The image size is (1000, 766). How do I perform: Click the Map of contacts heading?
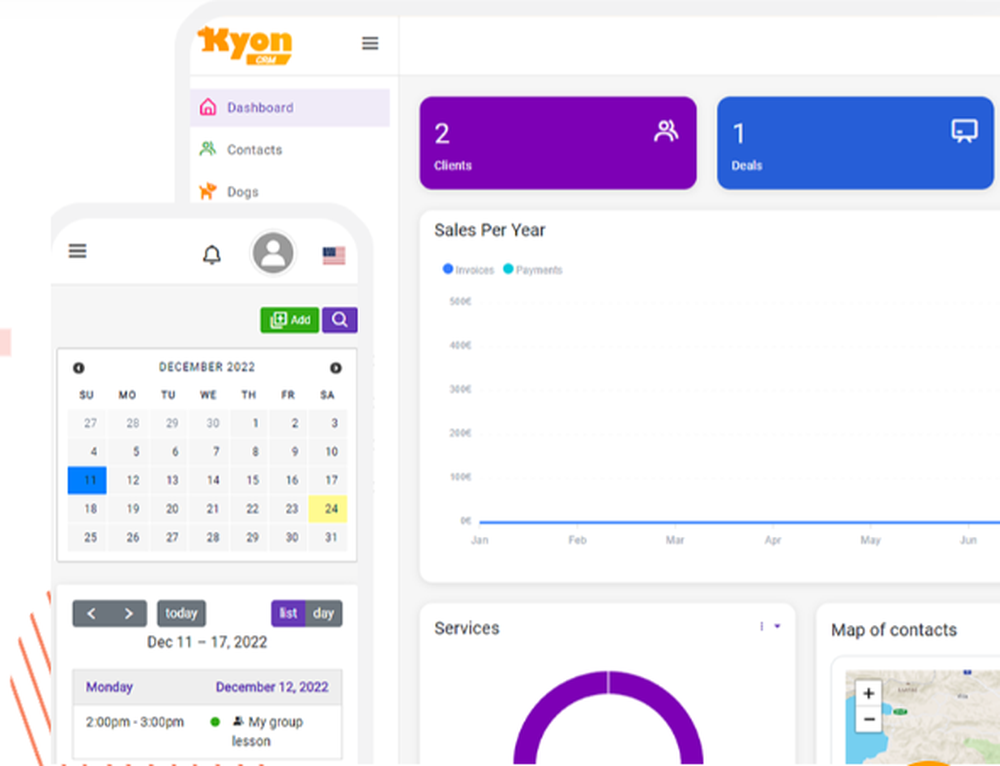tap(893, 630)
